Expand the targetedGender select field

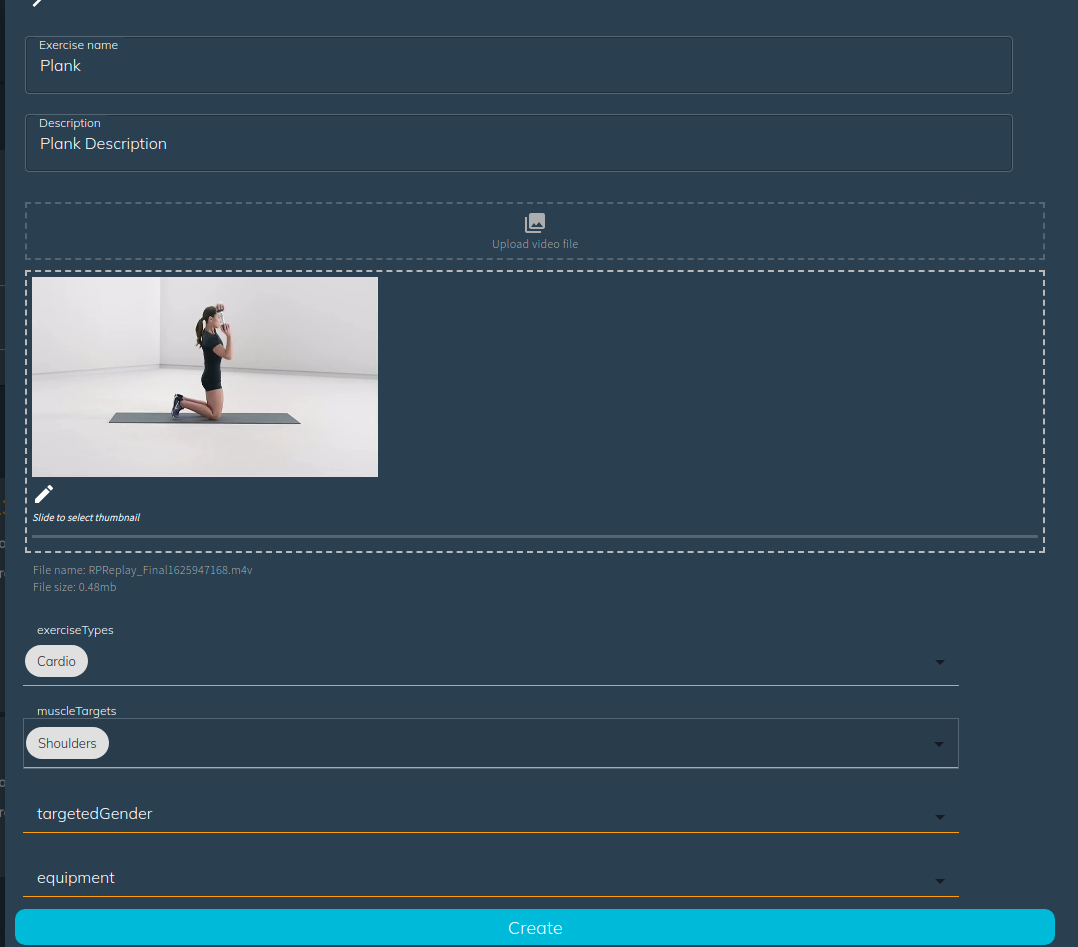pos(491,814)
